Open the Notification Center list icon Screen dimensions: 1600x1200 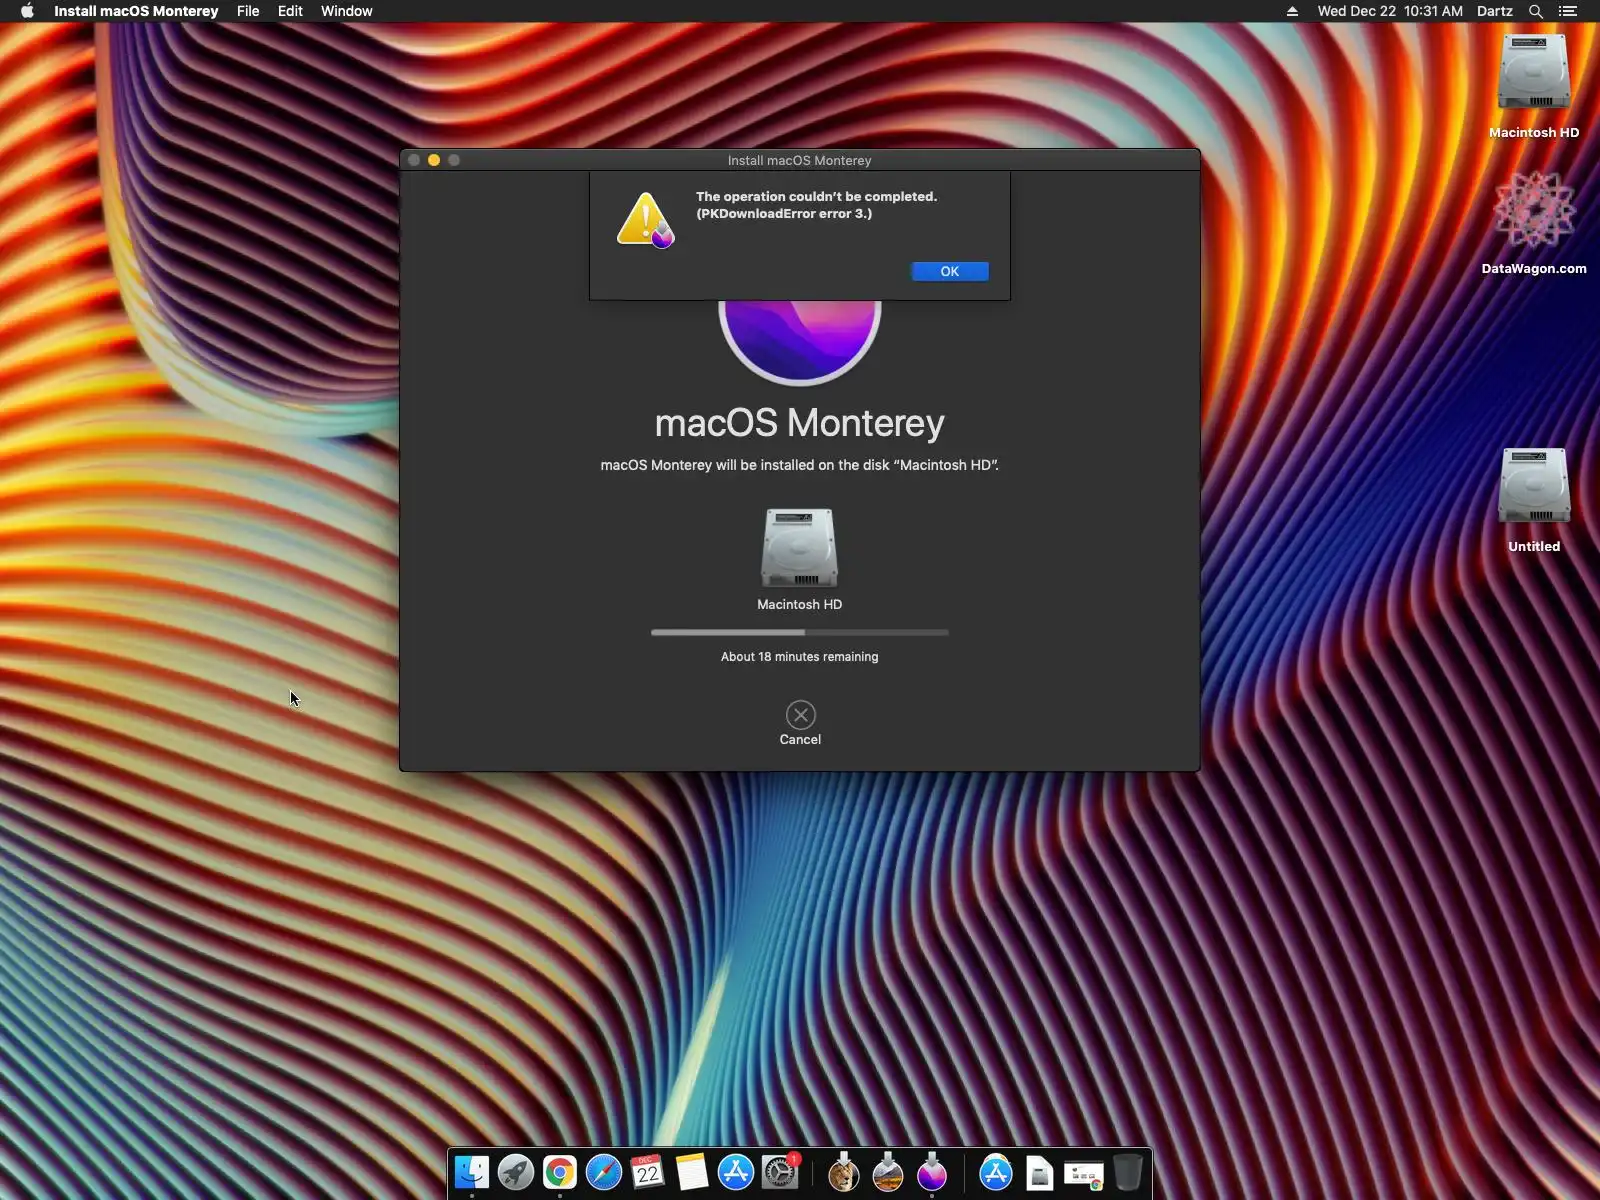pyautogui.click(x=1568, y=11)
